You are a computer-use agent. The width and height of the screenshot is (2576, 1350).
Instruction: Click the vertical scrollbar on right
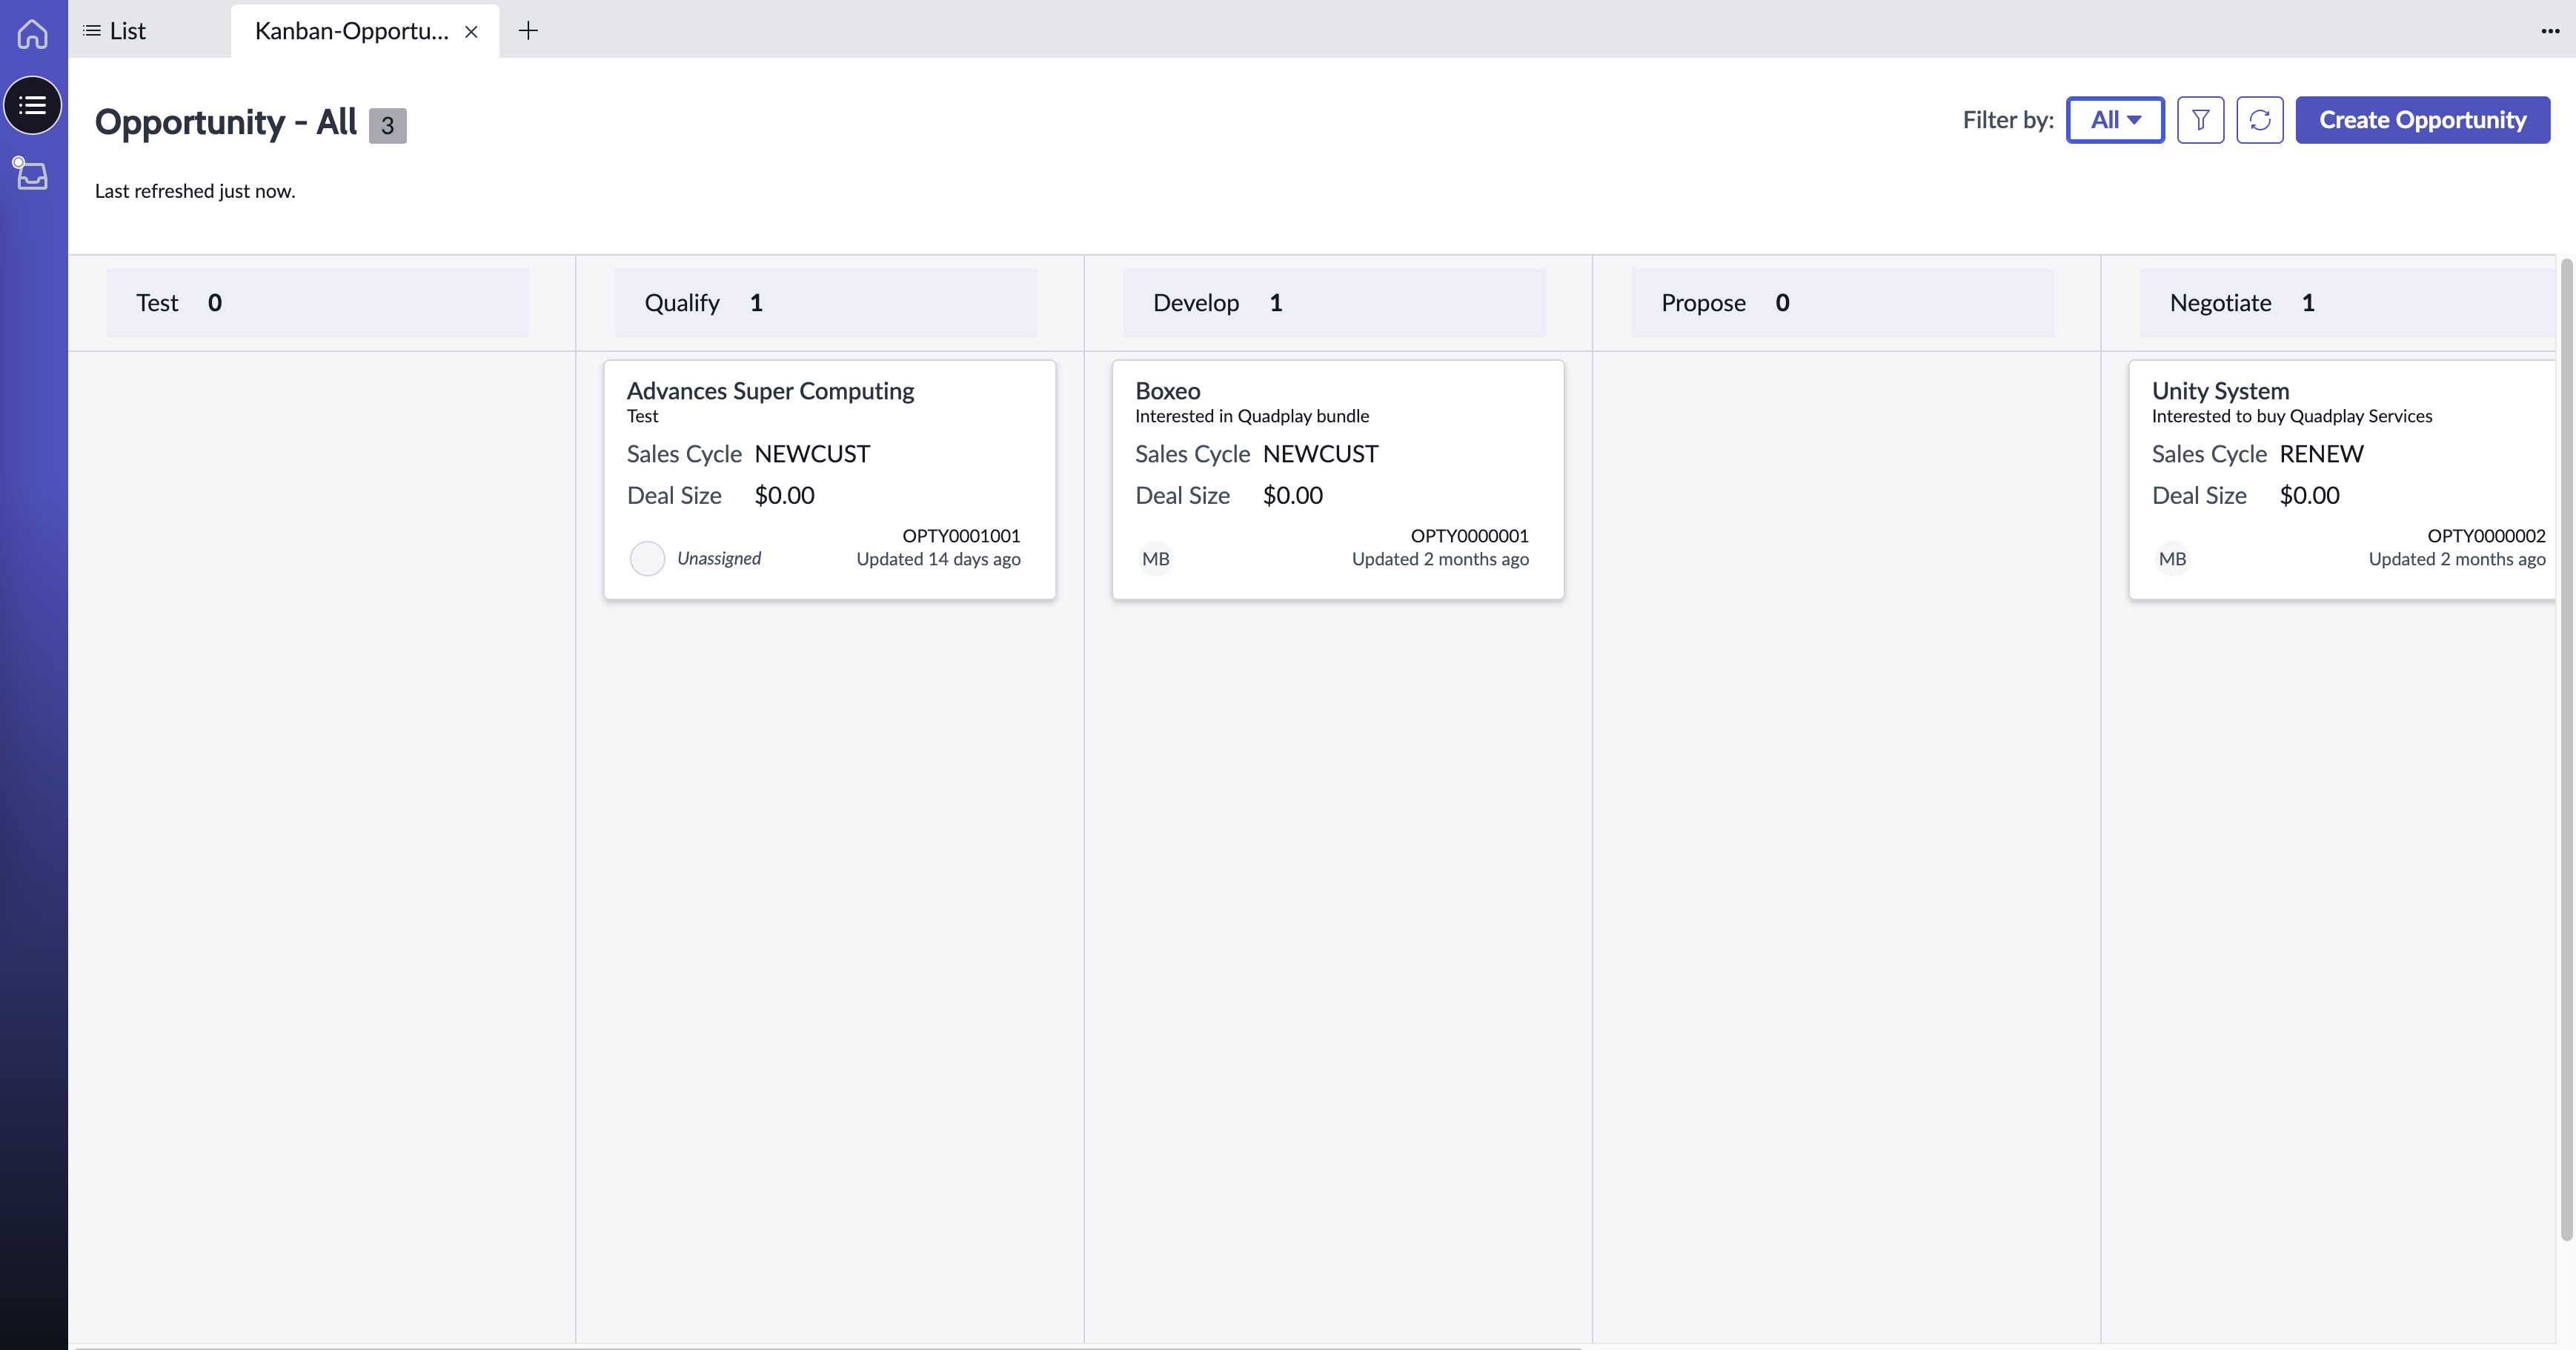pyautogui.click(x=2566, y=750)
